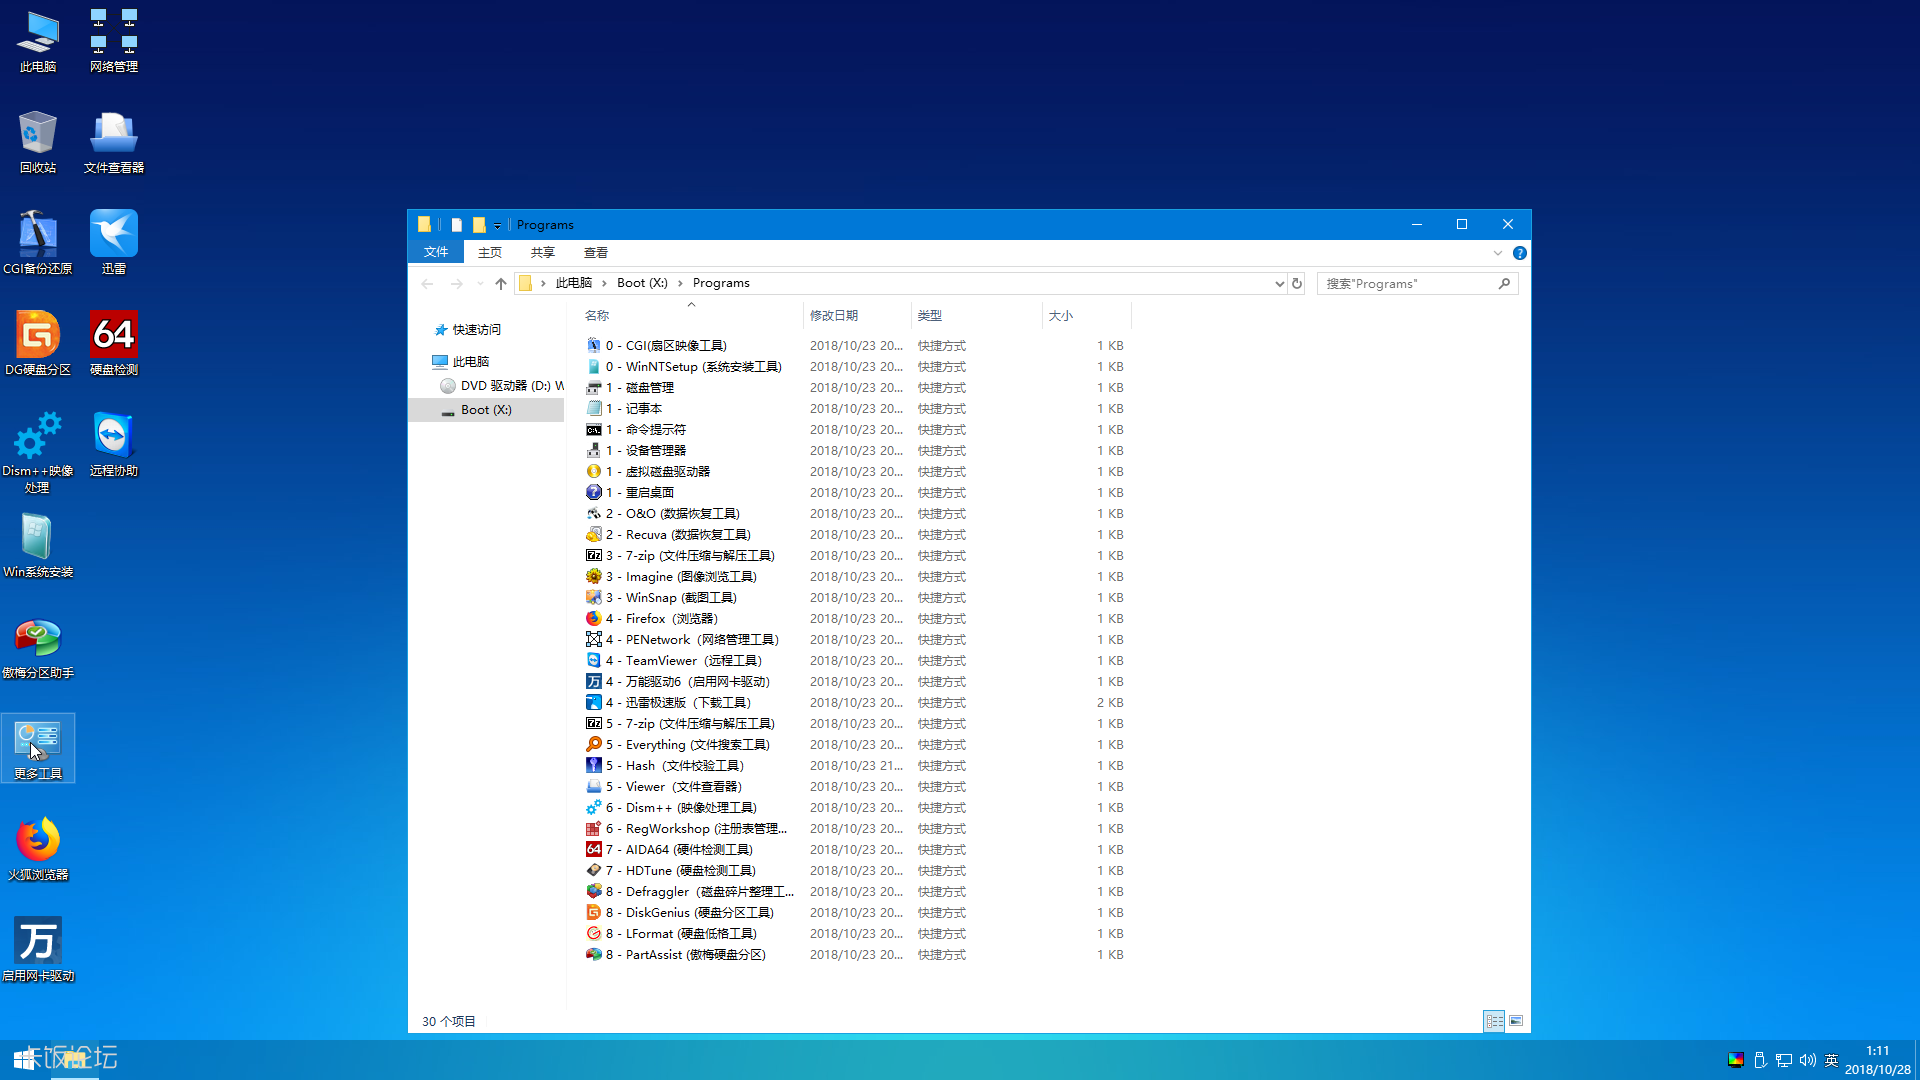
Task: Select the 回收站 recycle bin icon
Action: [x=38, y=142]
